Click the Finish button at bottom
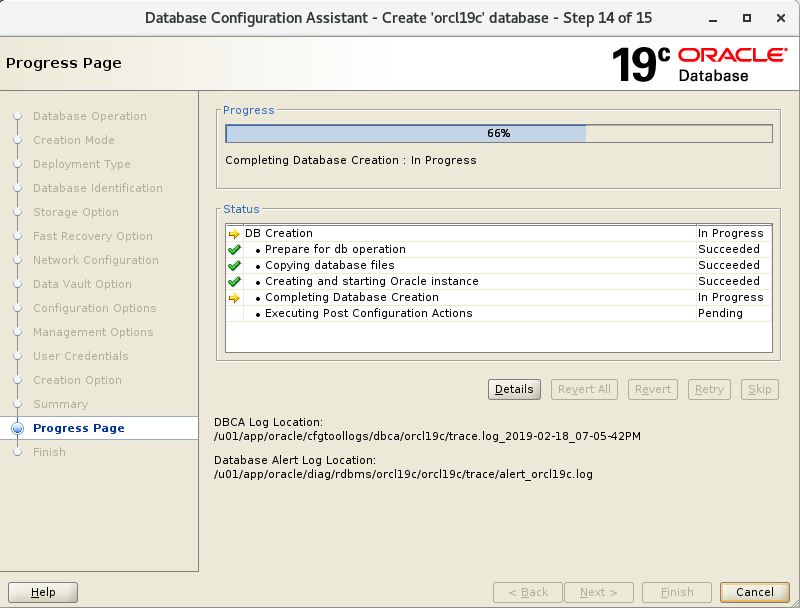Image resolution: width=800 pixels, height=608 pixels. click(677, 592)
